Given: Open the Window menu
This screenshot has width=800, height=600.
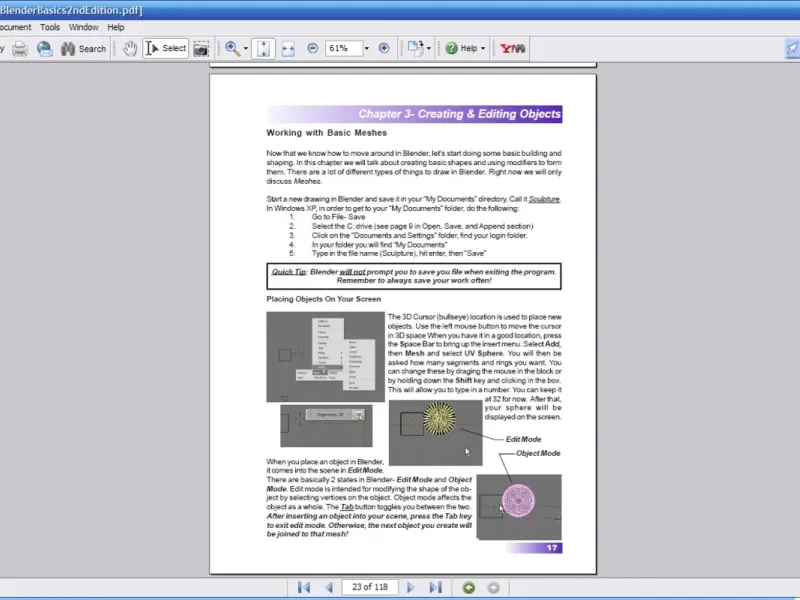Looking at the screenshot, I should point(84,27).
